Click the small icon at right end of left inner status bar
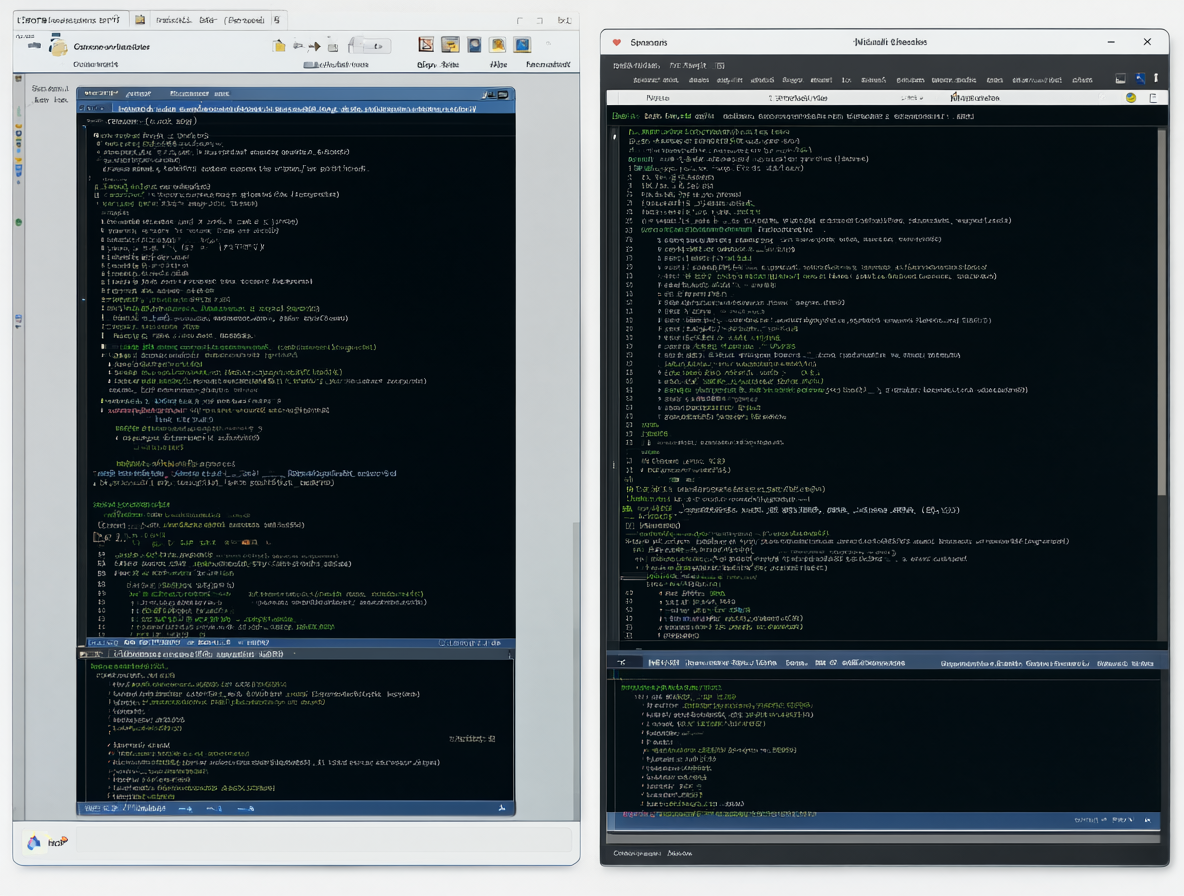1184x896 pixels. 501,808
